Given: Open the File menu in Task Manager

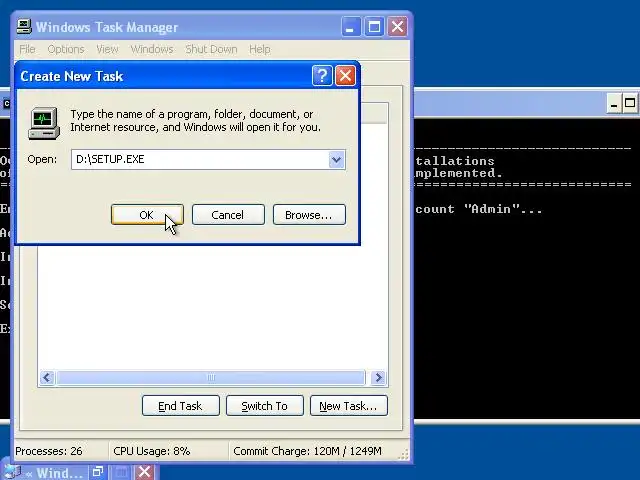Looking at the screenshot, I should pos(27,49).
